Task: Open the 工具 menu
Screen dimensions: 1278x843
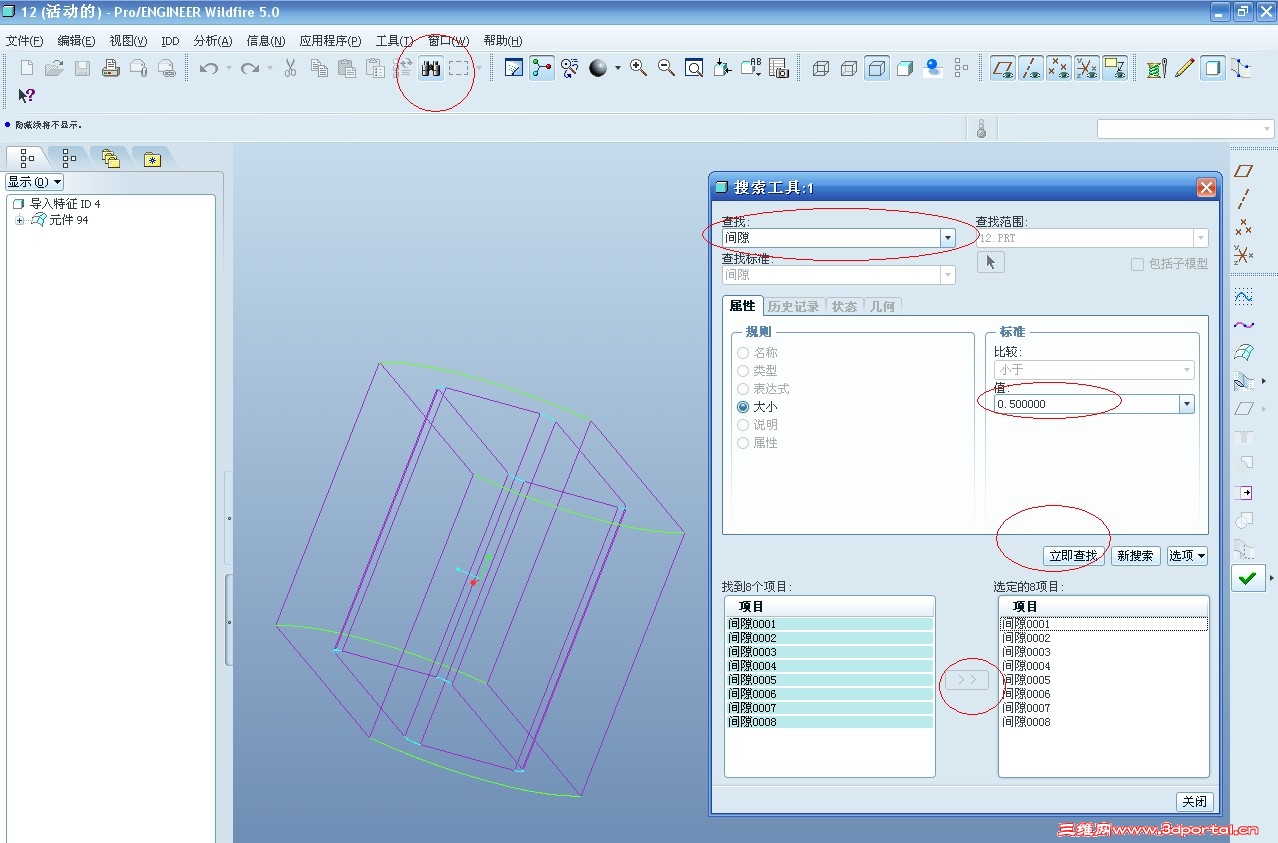Action: (x=394, y=41)
